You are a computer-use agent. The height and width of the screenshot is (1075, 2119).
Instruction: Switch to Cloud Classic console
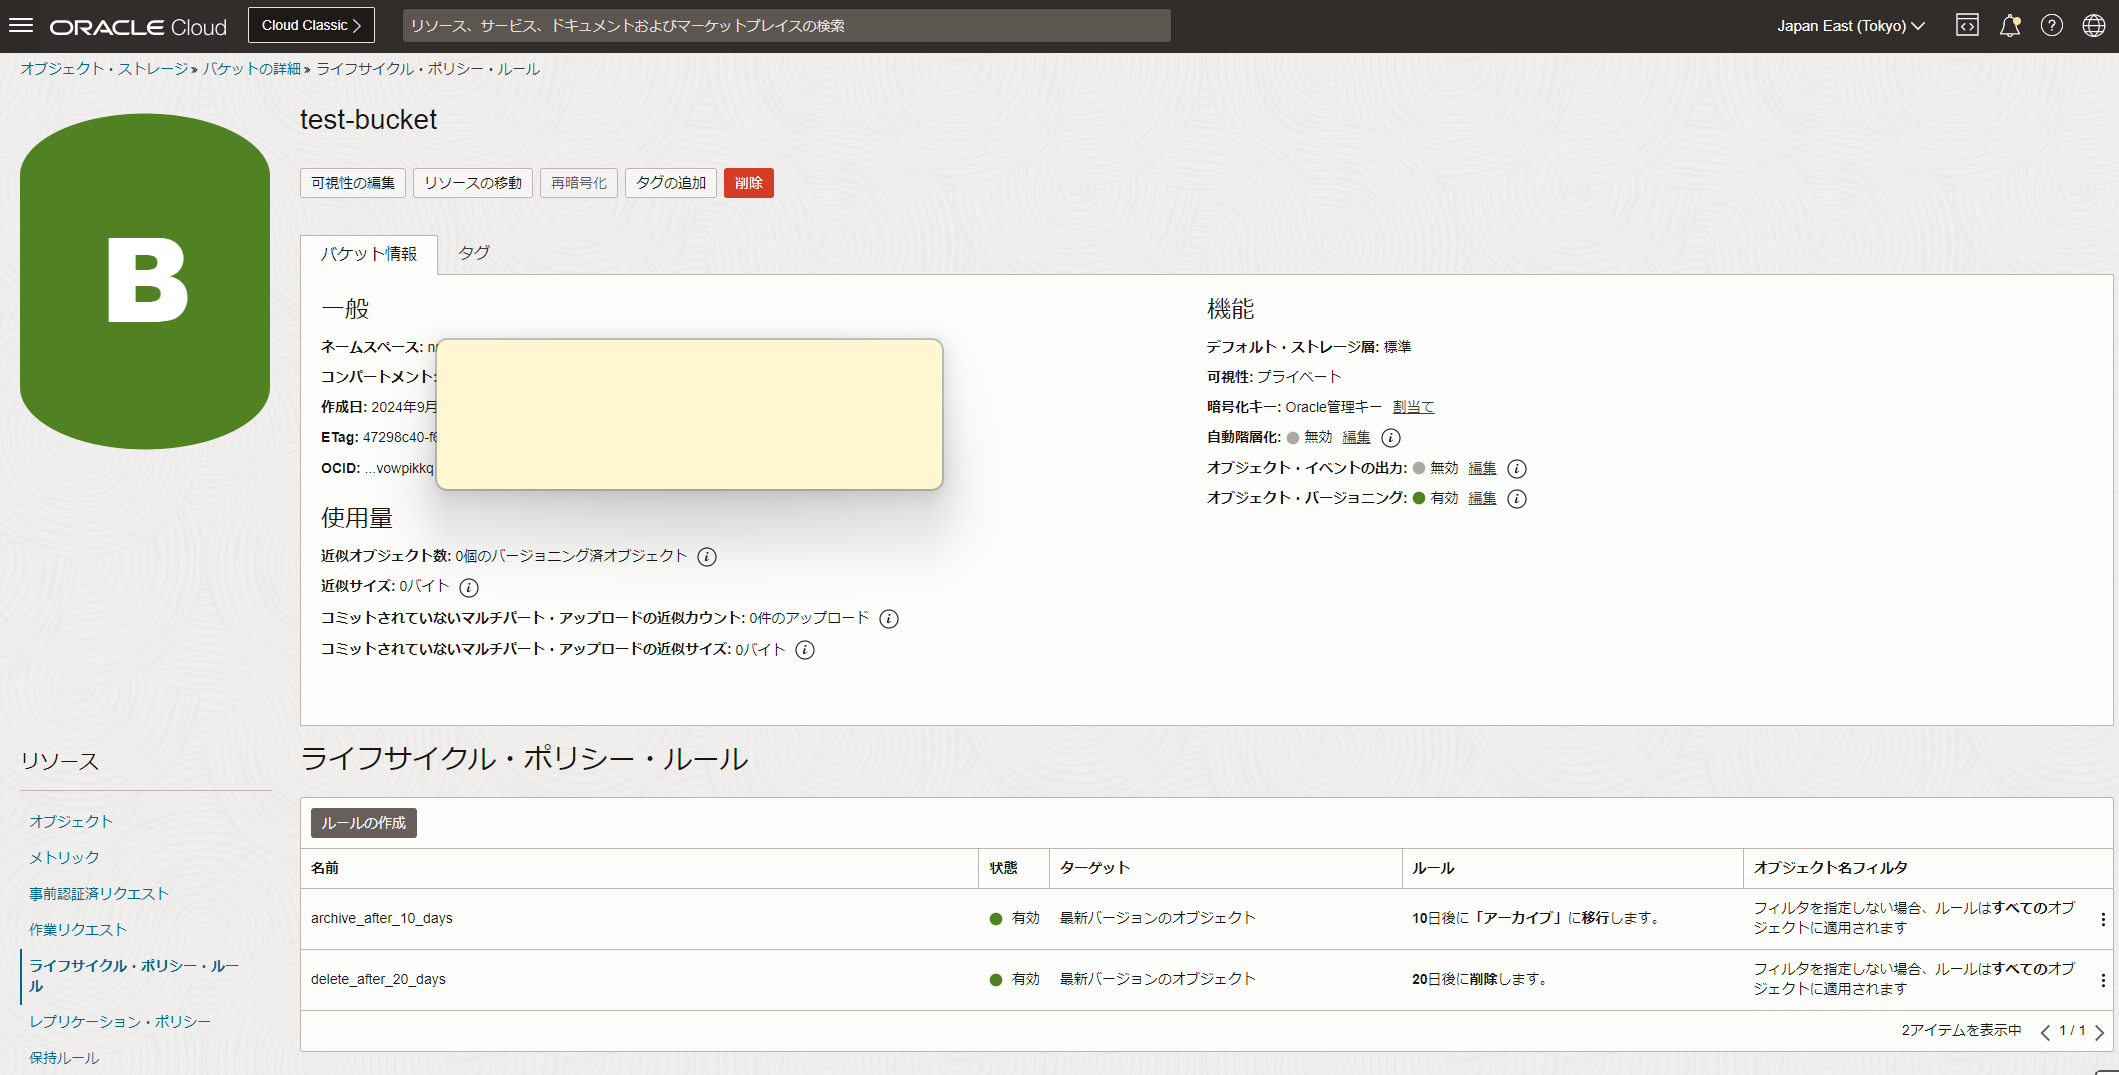coord(311,25)
